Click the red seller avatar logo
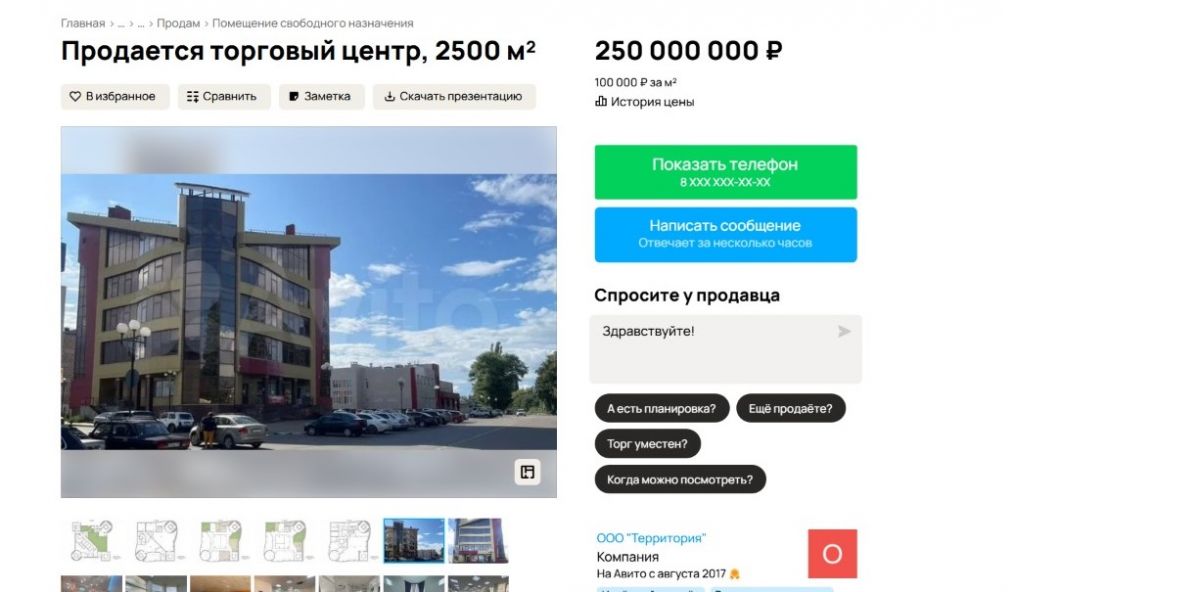Screen dimensions: 1200x592 point(832,554)
